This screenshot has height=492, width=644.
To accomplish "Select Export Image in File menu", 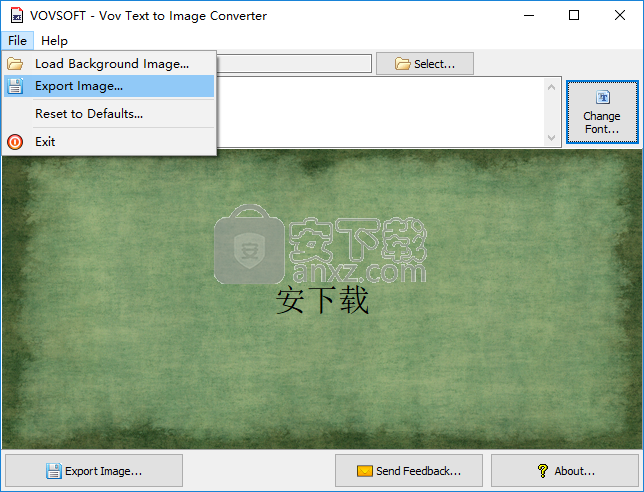I will tap(109, 86).
